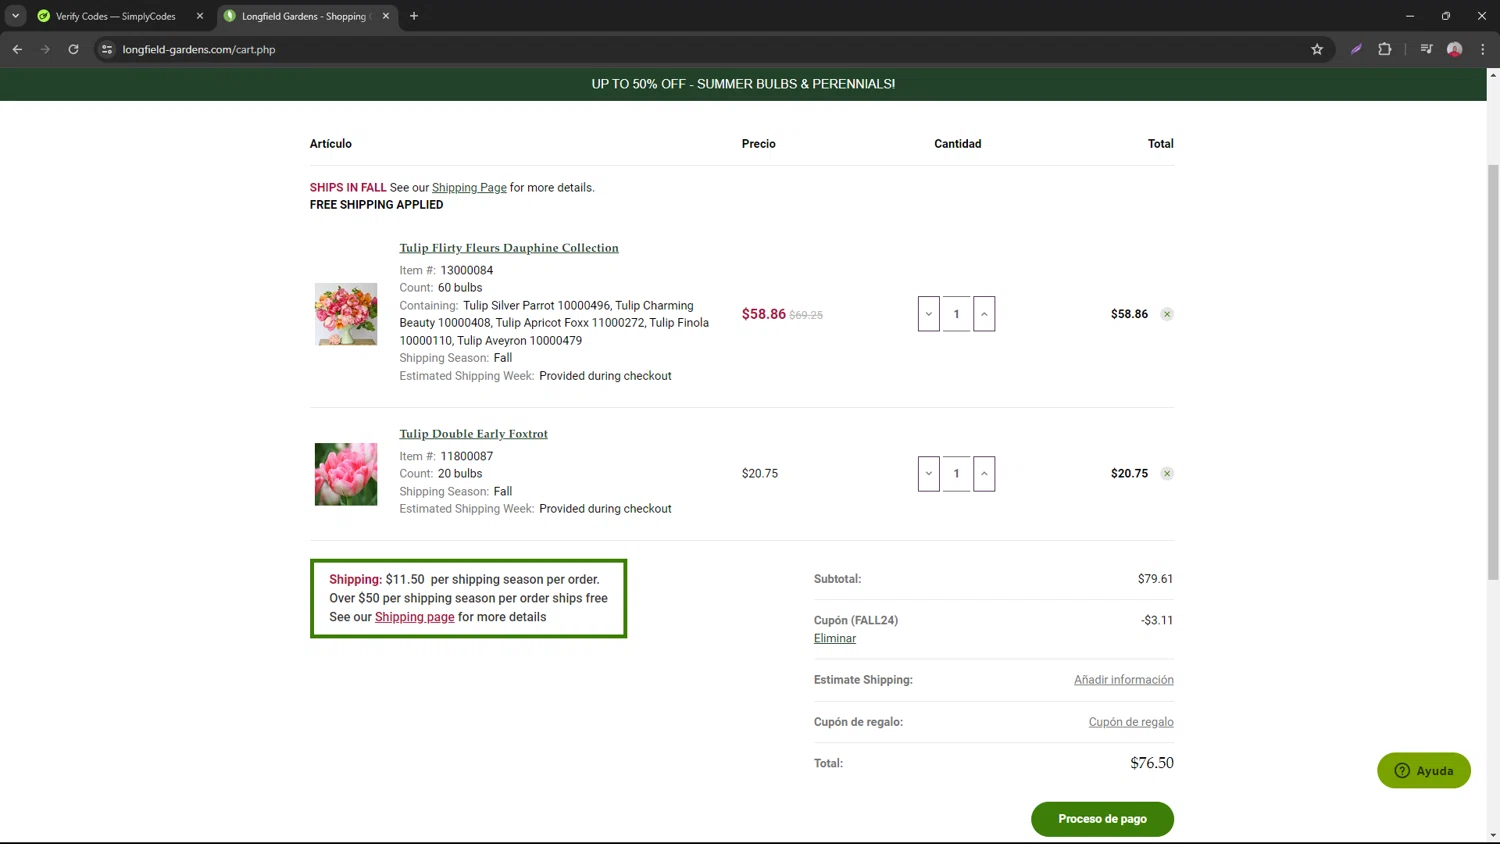
Task: Click the sale price $58.86 in Precio column
Action: [x=764, y=314]
